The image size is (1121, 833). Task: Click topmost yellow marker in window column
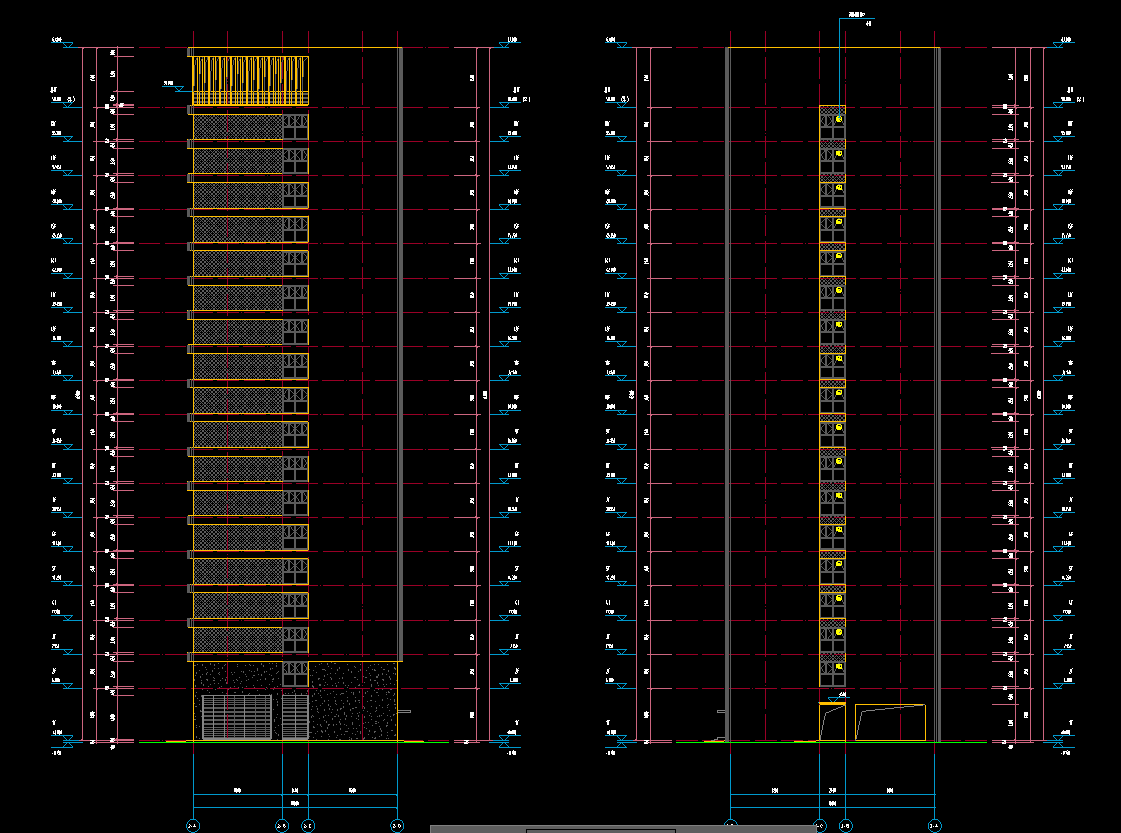[839, 119]
